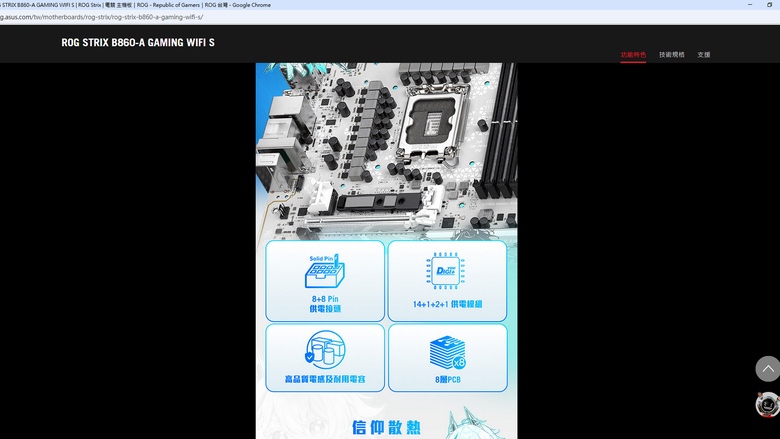The height and width of the screenshot is (439, 780).
Task: Click the capacitors with shield icon
Action: [325, 350]
